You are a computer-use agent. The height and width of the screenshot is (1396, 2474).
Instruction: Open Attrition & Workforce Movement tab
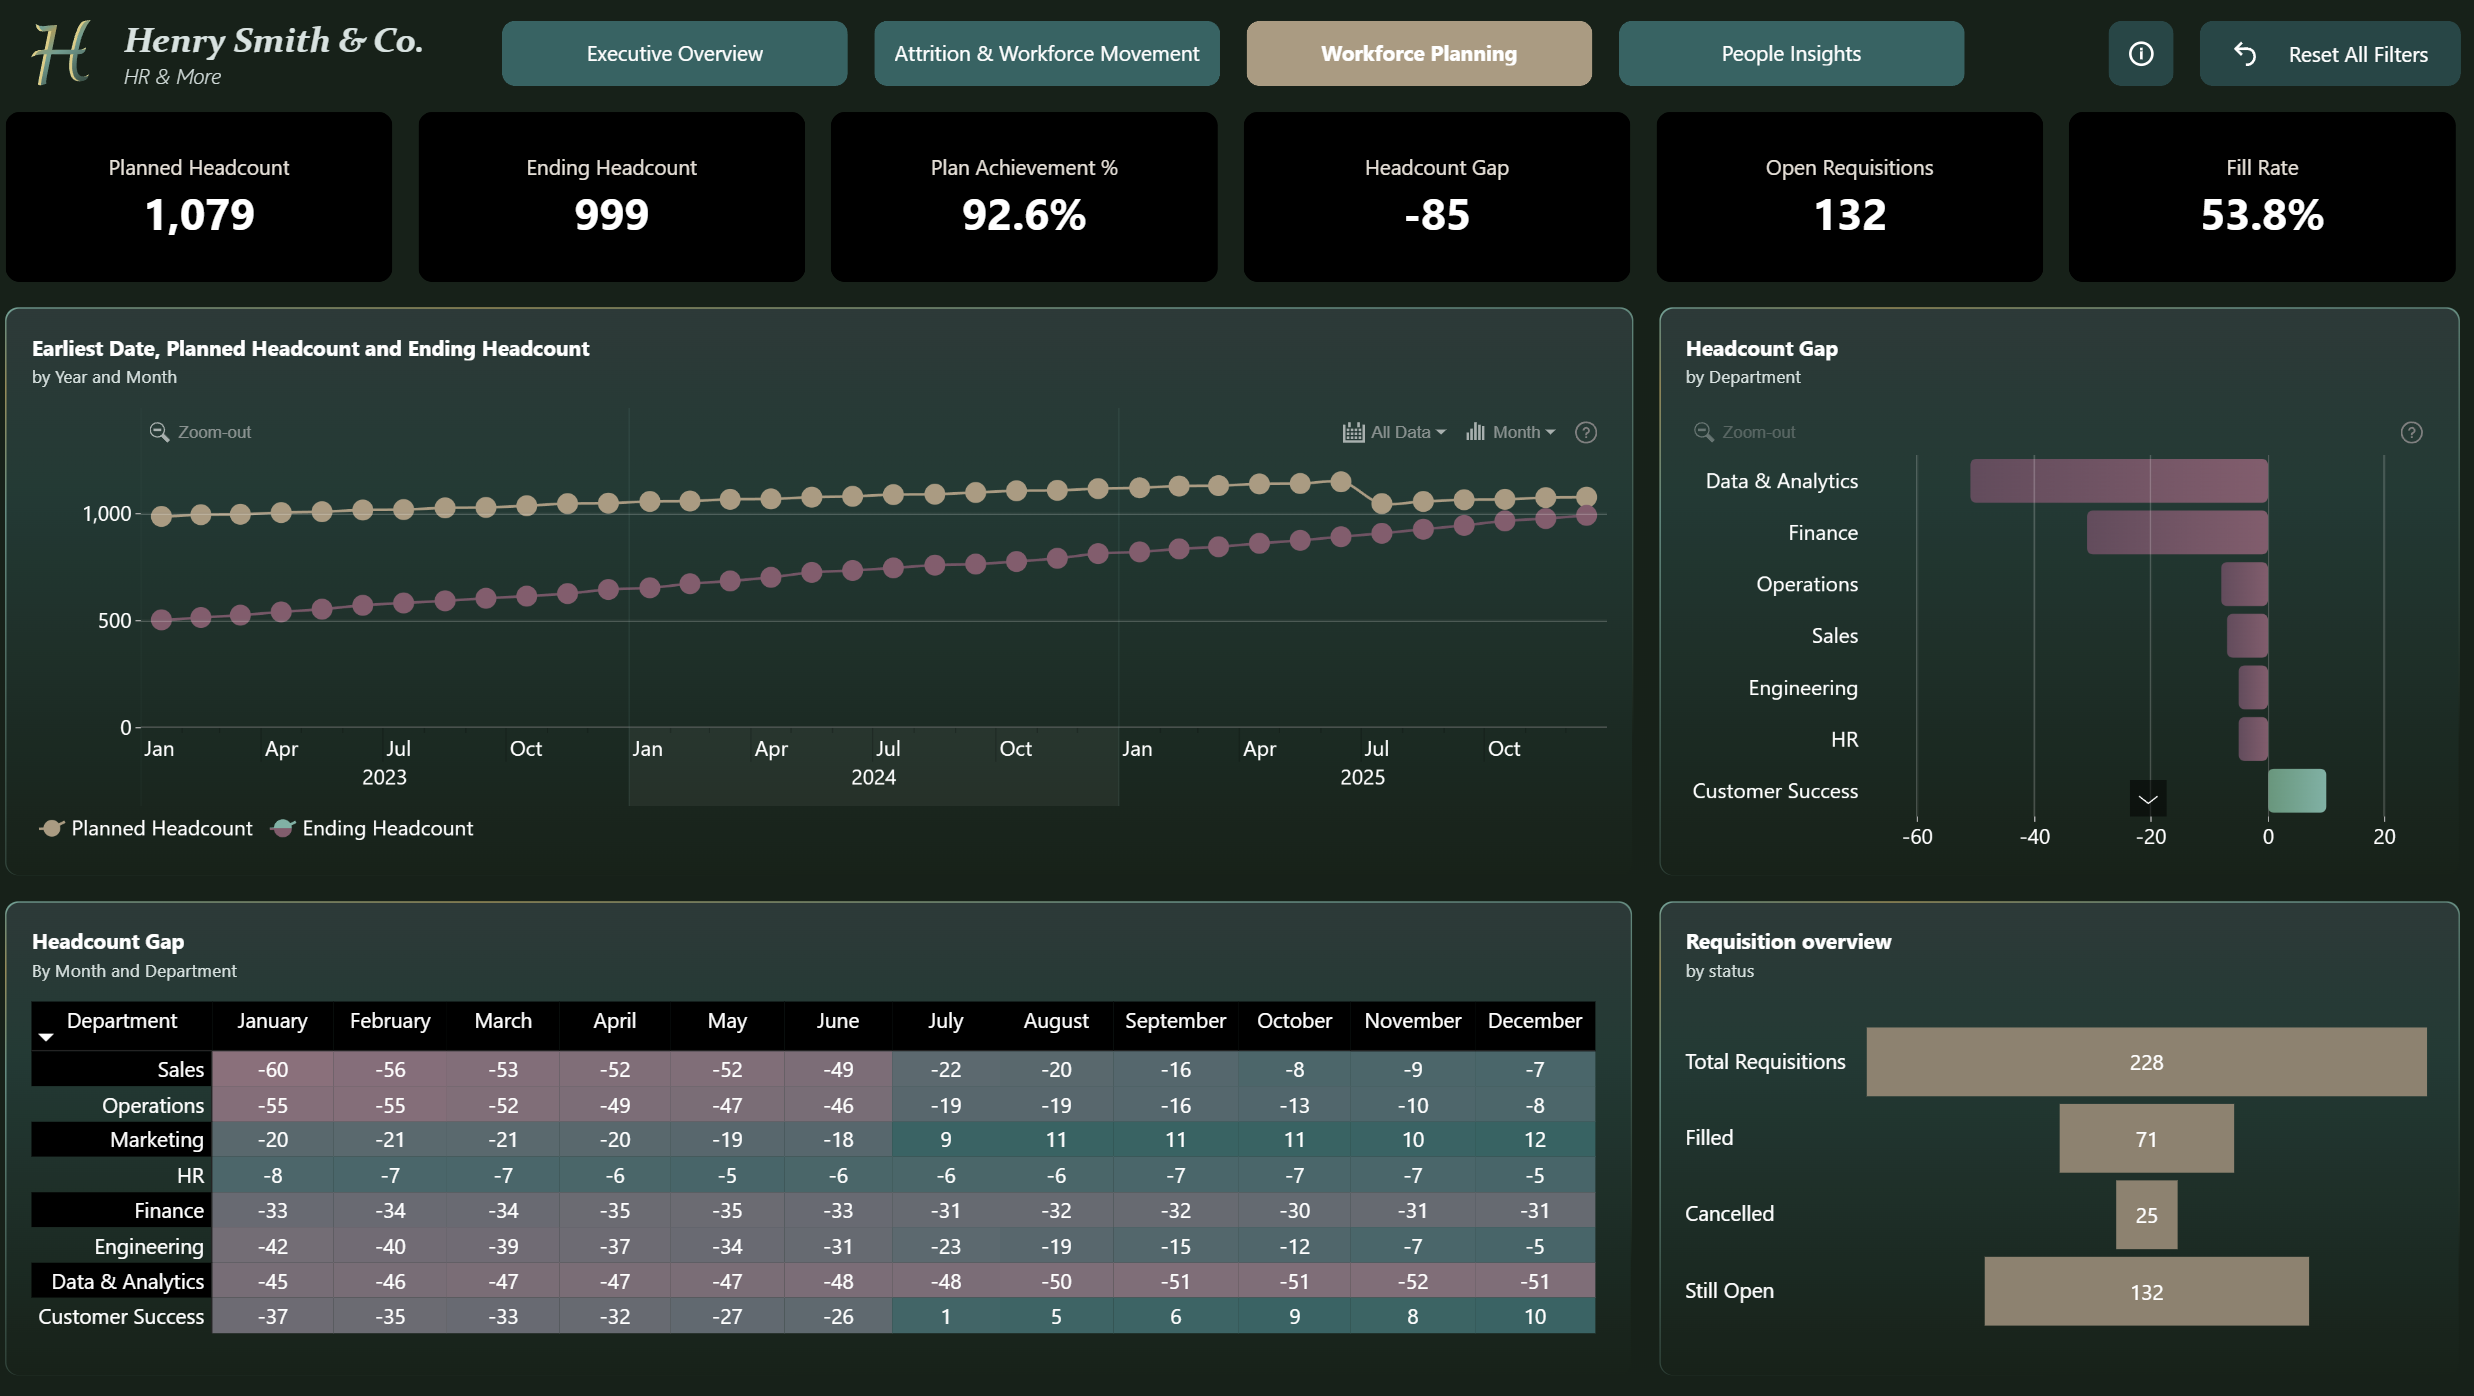[x=1046, y=54]
